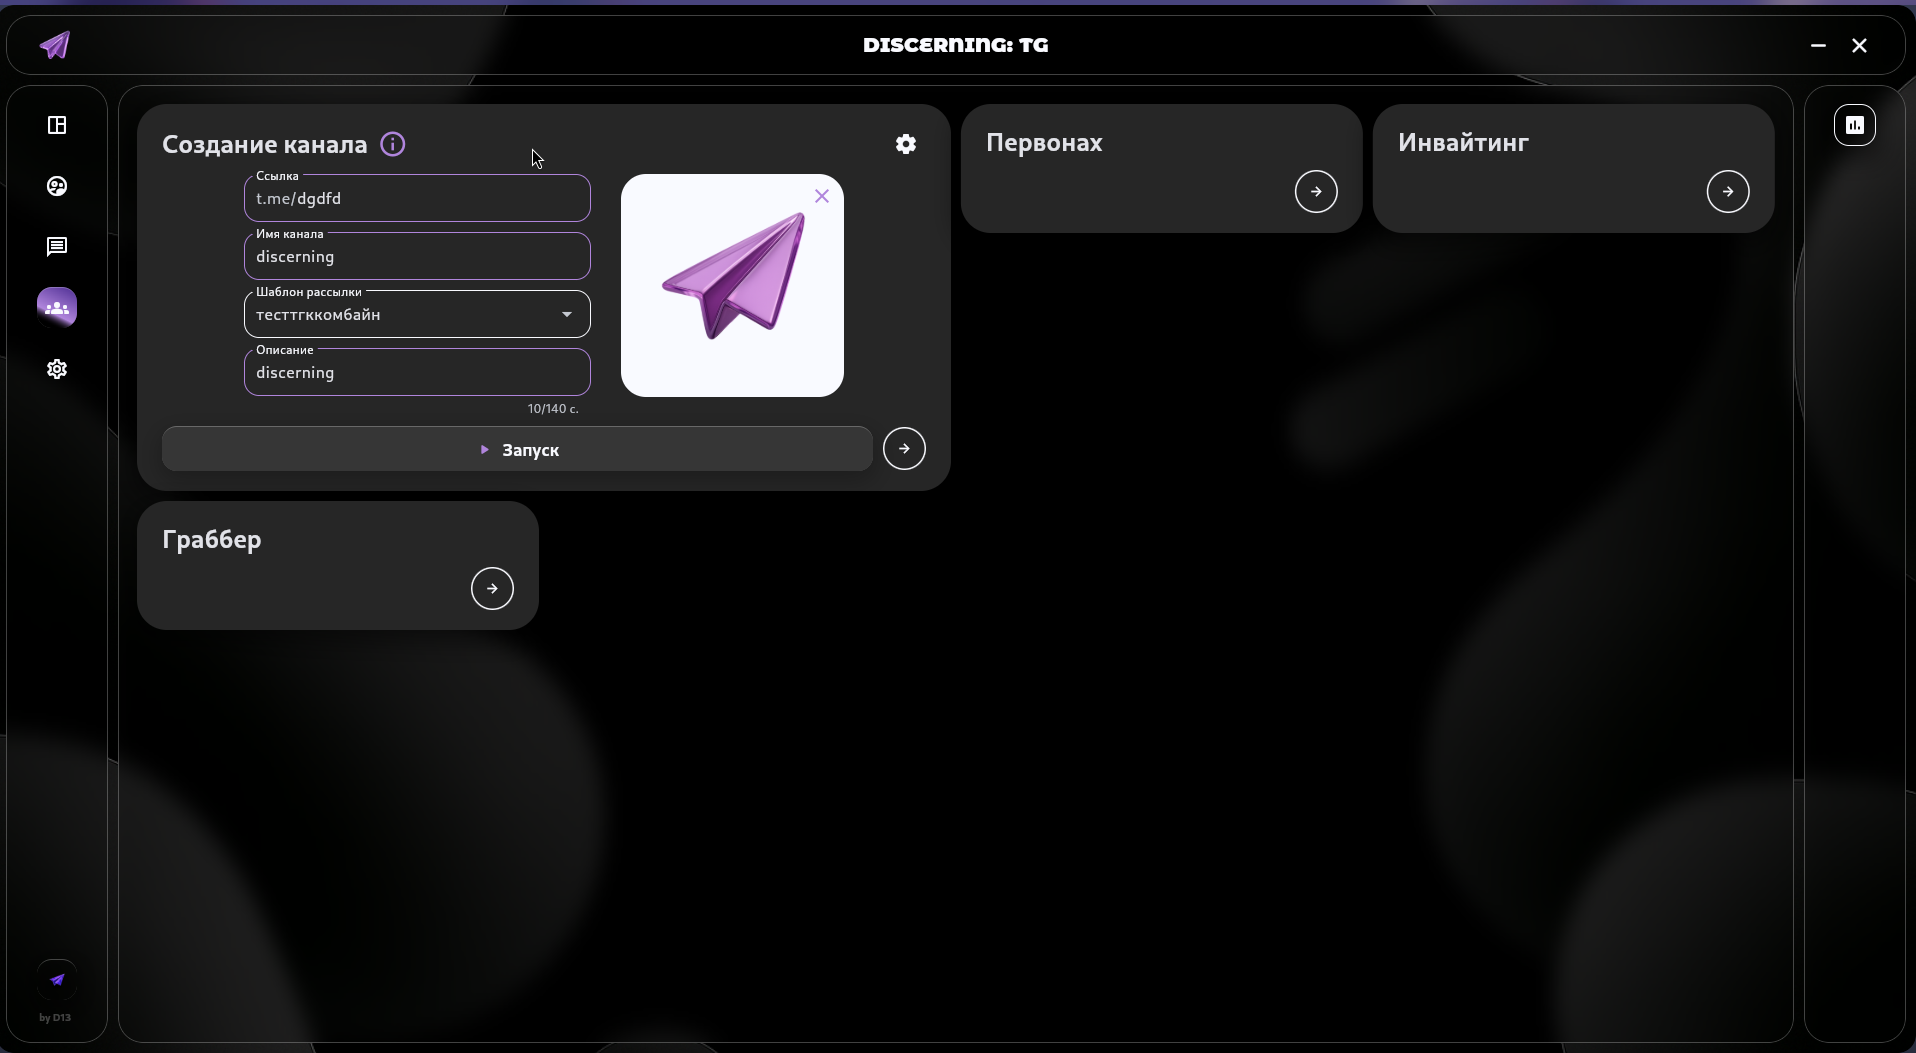Focus the Описание description field
Screen dimensions: 1916x1053
coord(417,373)
